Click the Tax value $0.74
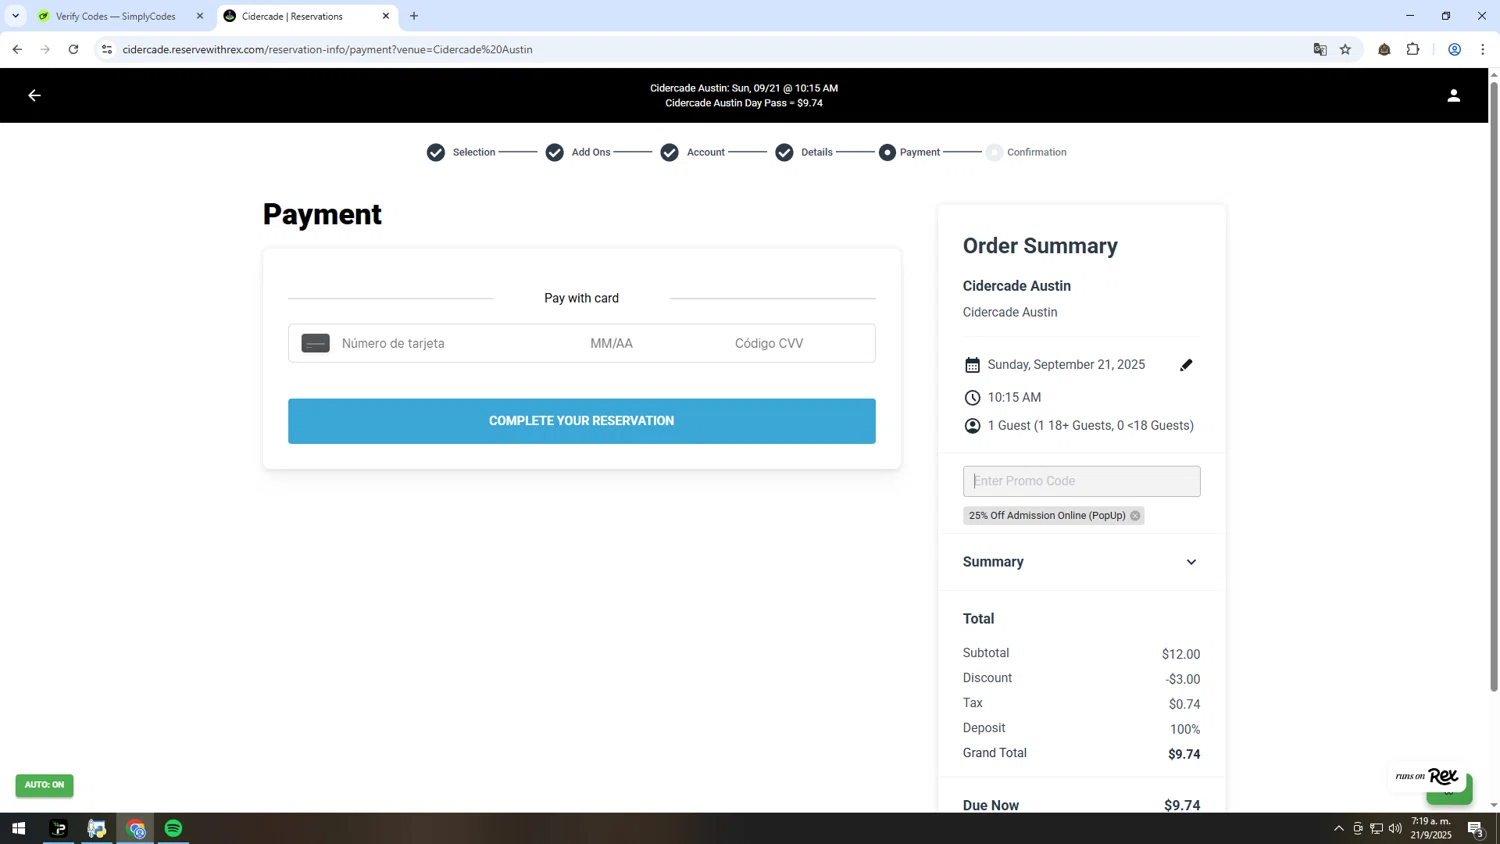 [1184, 705]
